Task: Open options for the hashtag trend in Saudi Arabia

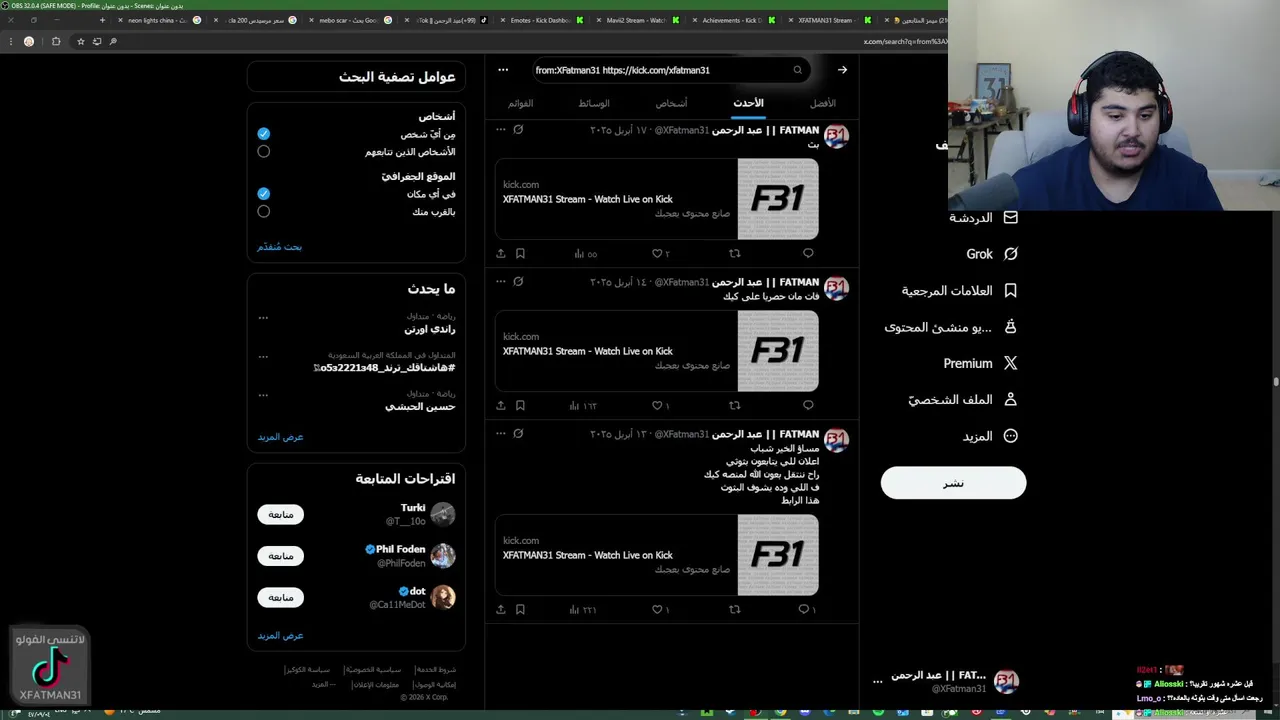Action: pyautogui.click(x=263, y=356)
